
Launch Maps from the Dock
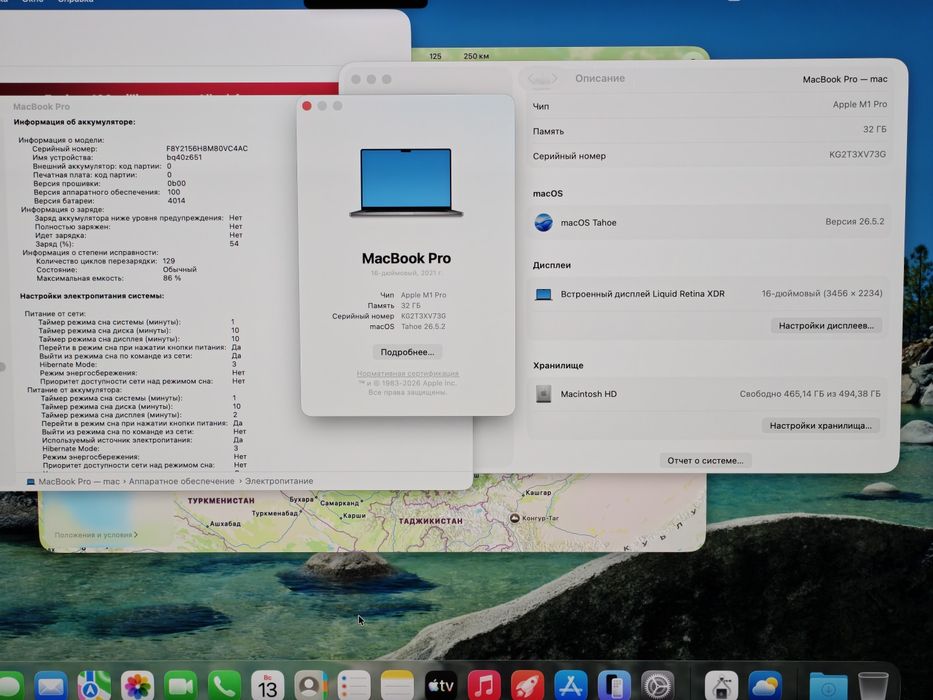tap(94, 686)
